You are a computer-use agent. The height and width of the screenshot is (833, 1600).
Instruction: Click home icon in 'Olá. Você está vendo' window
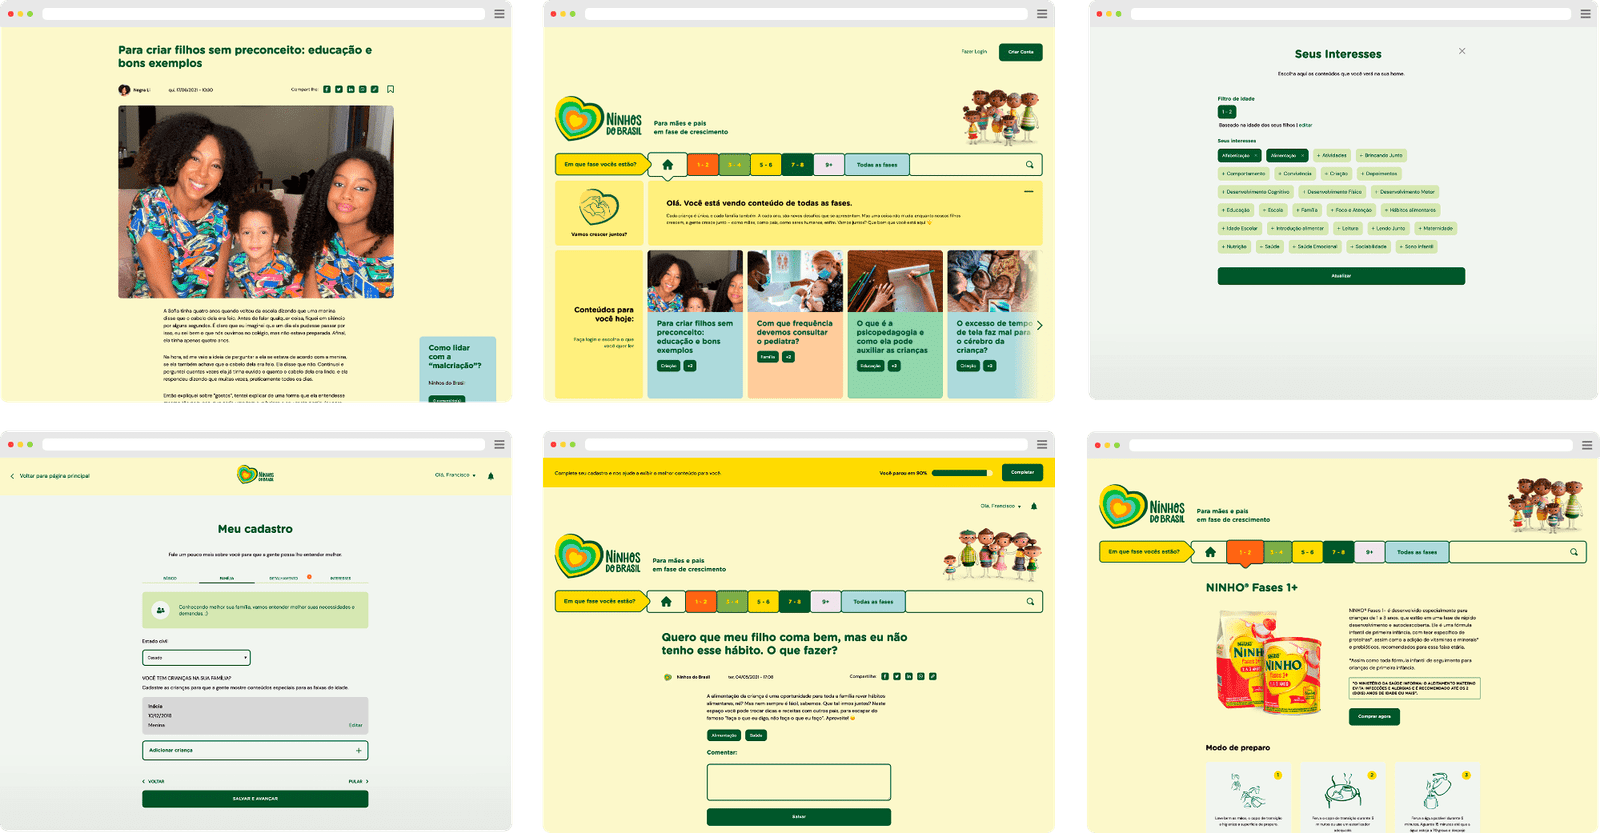pyautogui.click(x=668, y=165)
